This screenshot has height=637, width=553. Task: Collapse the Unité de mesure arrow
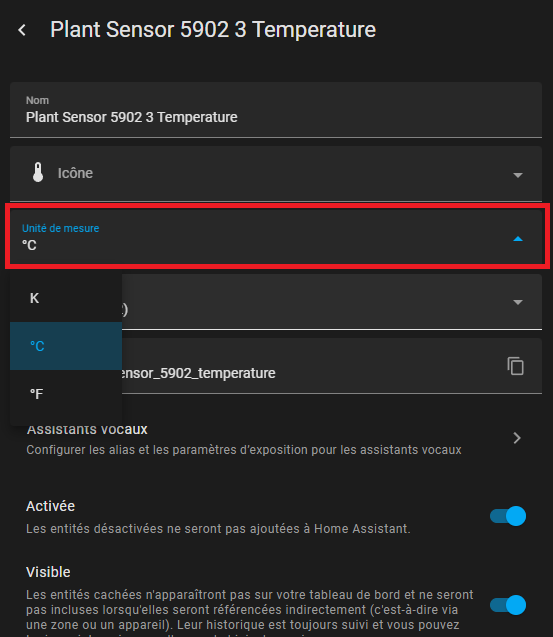click(518, 238)
